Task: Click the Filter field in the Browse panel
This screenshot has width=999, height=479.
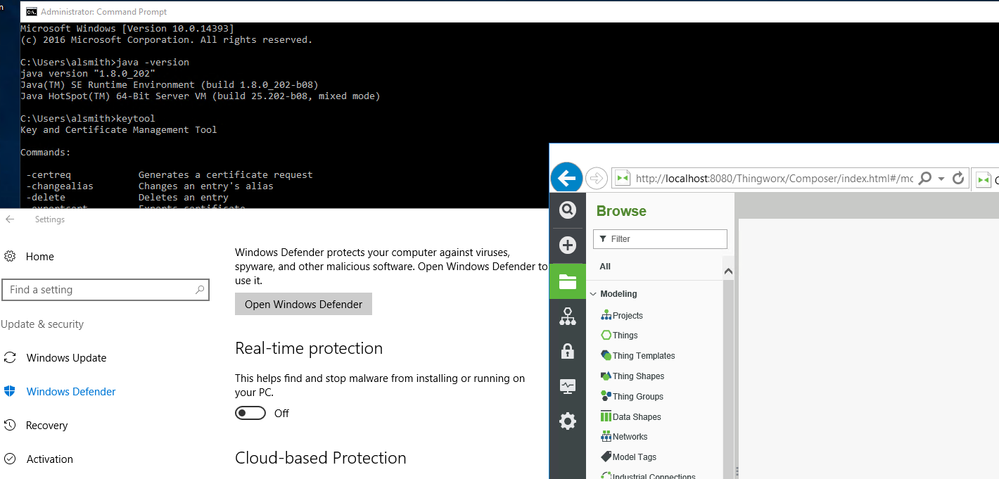Action: pyautogui.click(x=660, y=239)
